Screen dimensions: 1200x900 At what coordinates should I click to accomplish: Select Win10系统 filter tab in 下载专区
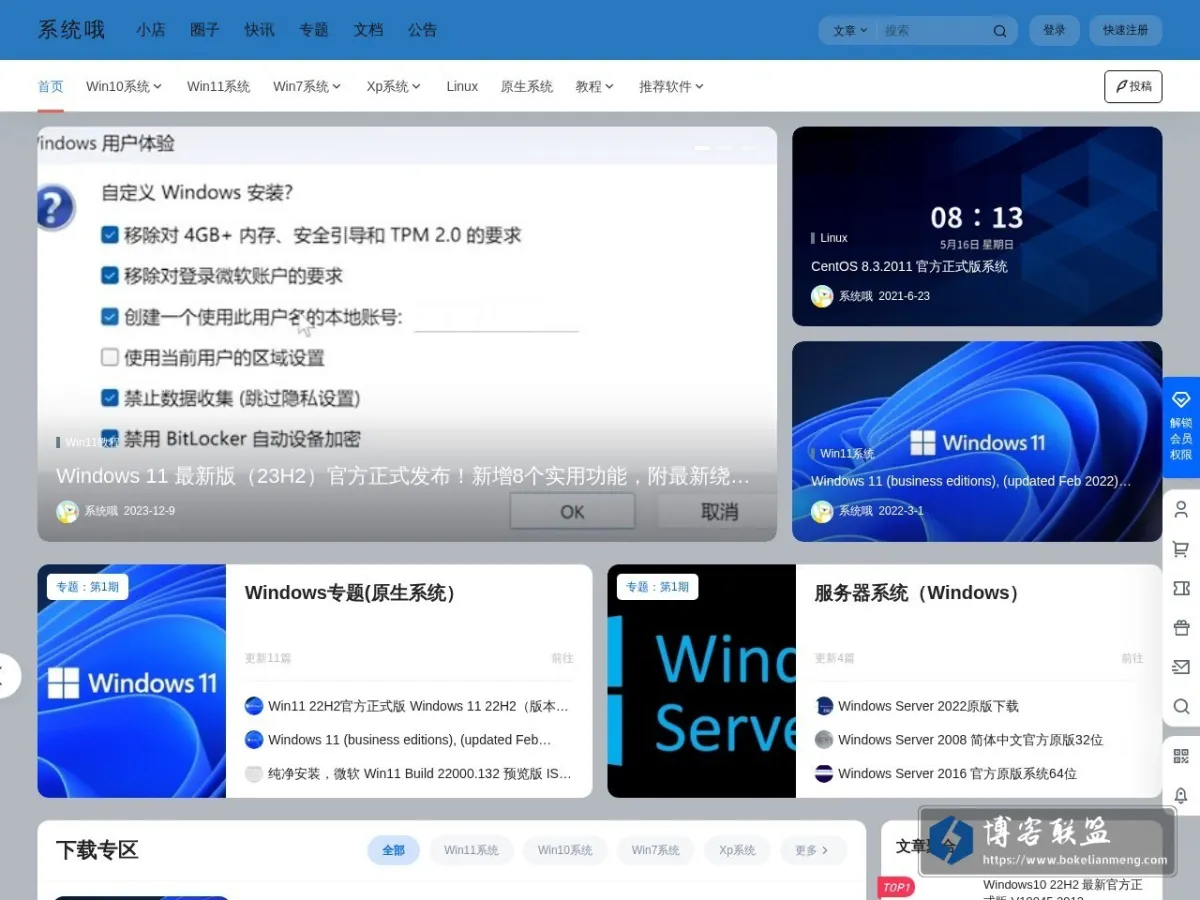565,851
